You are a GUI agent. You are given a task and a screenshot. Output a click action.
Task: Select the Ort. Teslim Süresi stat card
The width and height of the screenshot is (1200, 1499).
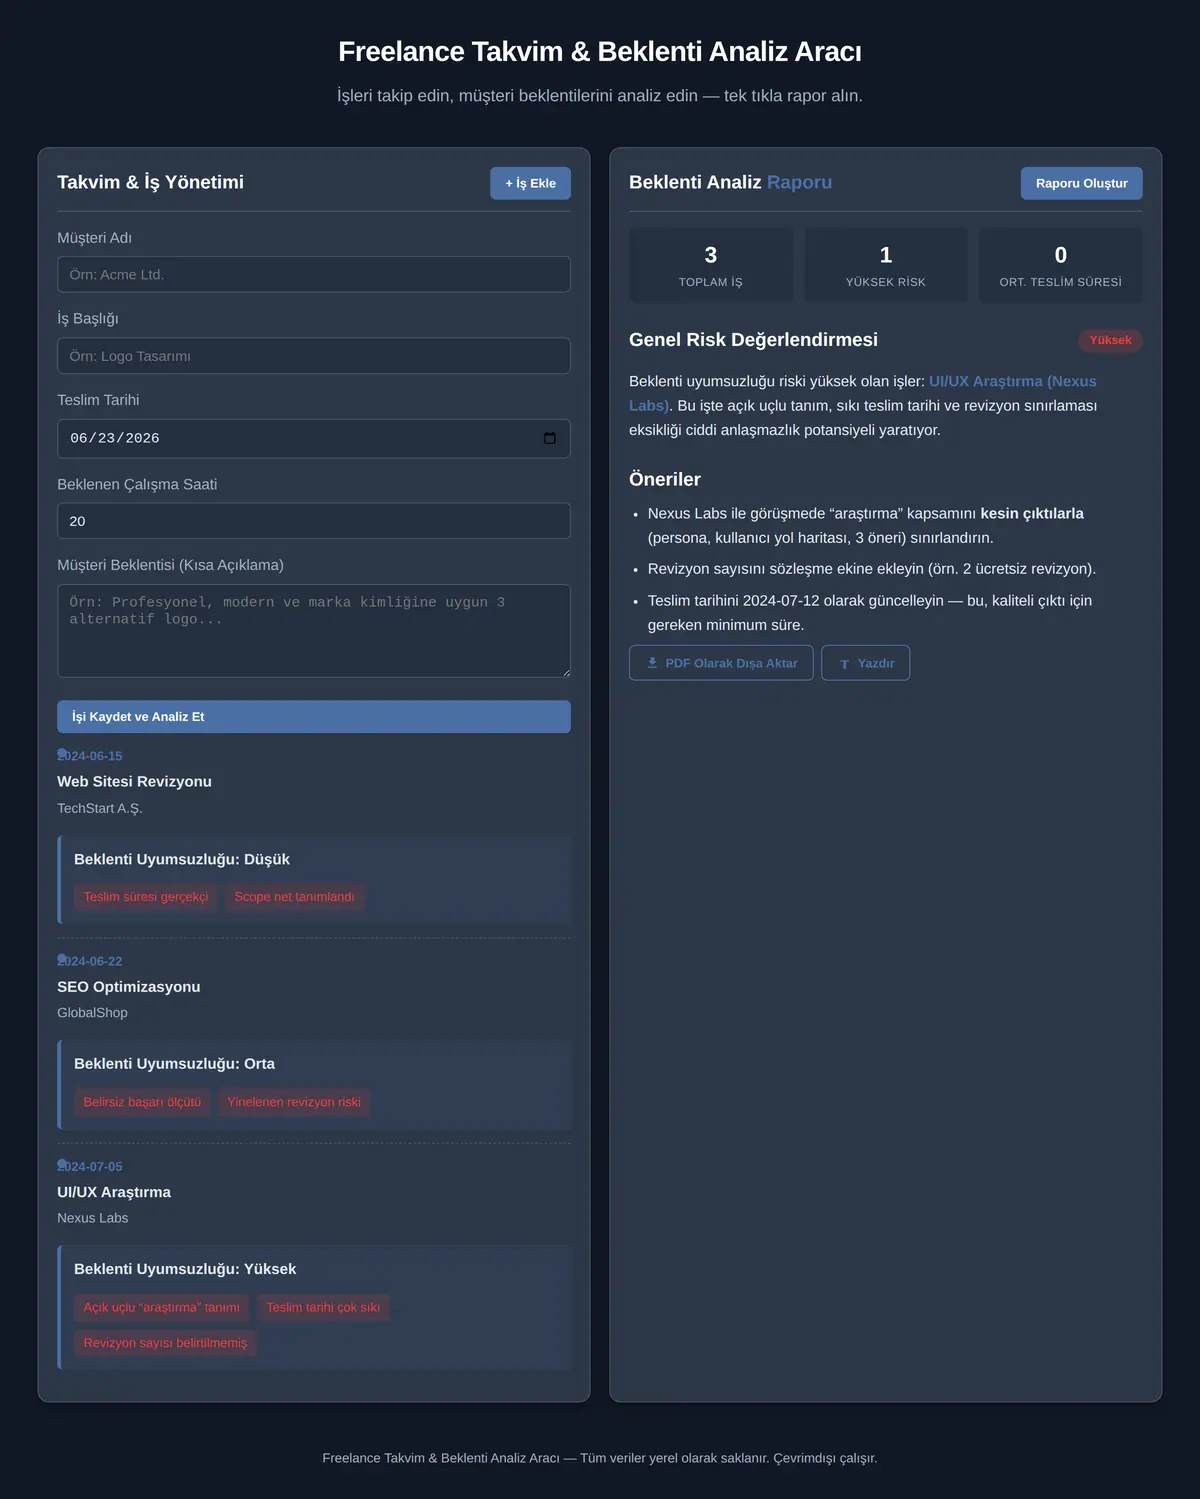click(x=1060, y=265)
